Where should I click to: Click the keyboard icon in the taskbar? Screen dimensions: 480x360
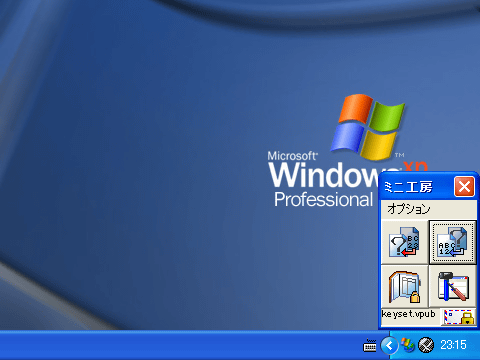tap(370, 345)
